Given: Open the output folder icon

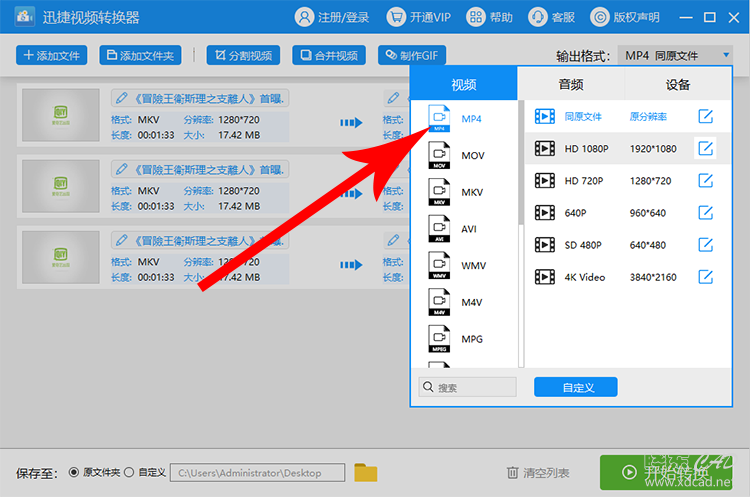Looking at the screenshot, I should (x=366, y=473).
